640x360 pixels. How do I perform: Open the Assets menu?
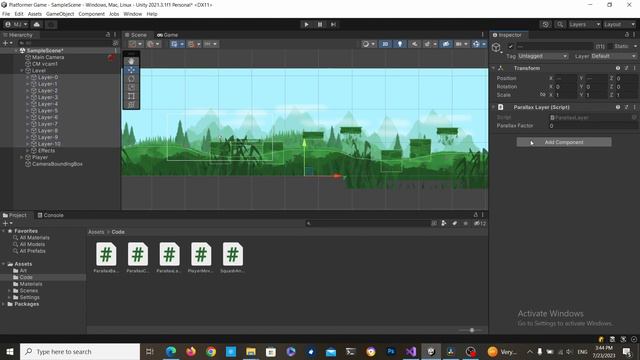click(x=35, y=14)
